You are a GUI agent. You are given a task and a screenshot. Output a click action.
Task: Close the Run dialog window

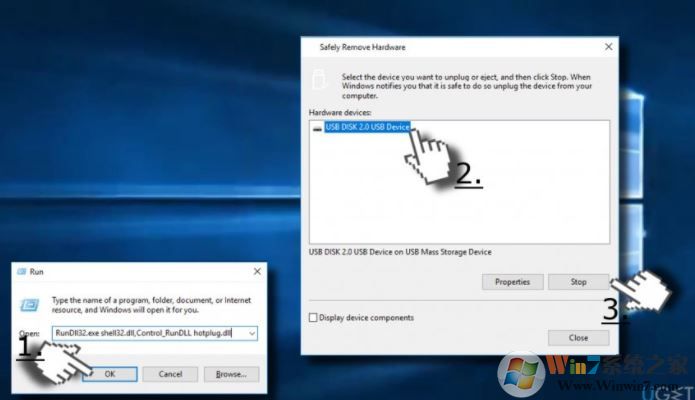257,271
